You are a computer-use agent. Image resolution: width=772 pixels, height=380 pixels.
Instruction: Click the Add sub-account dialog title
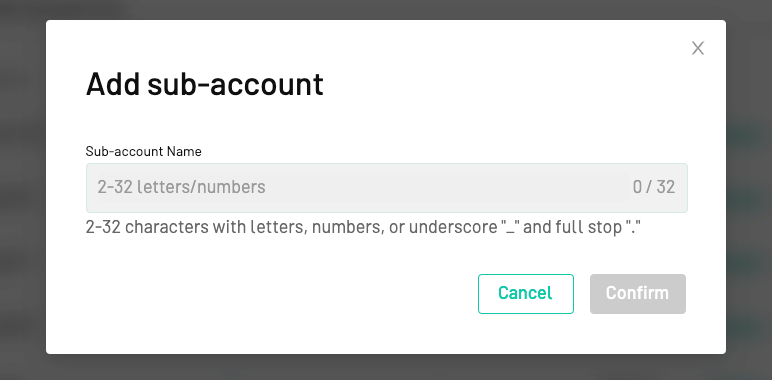tap(204, 84)
